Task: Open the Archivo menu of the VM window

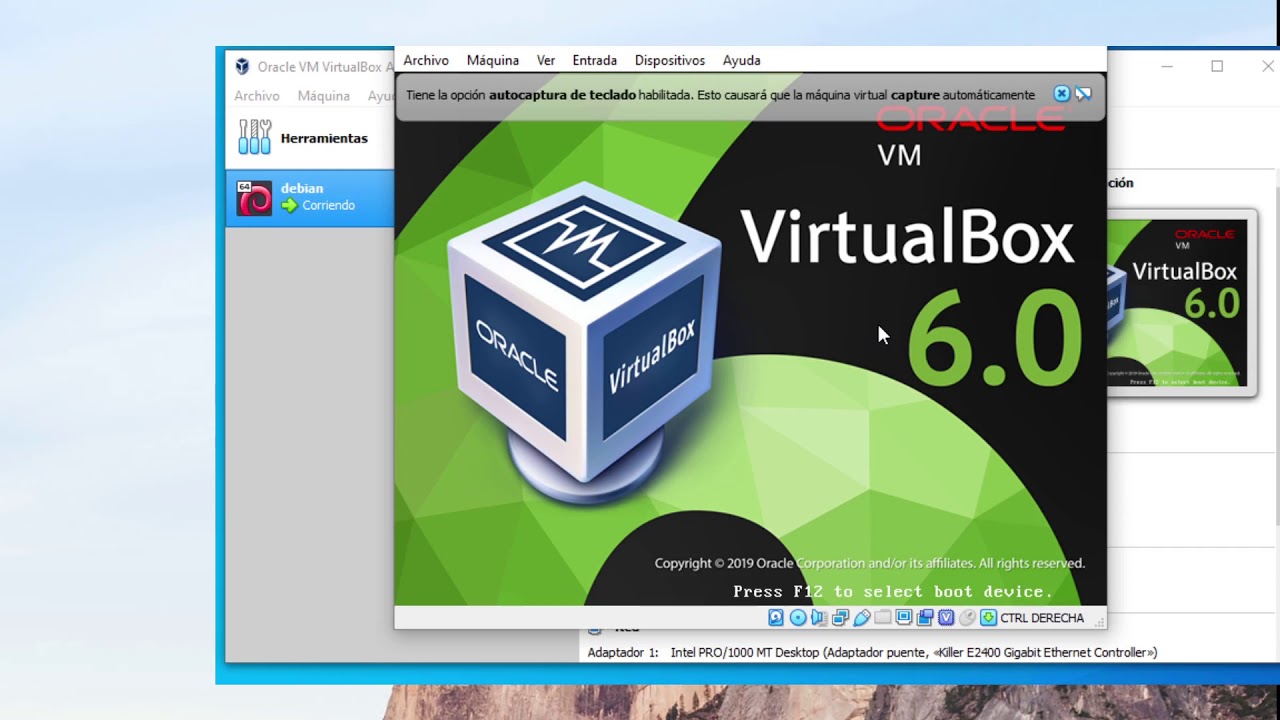Action: coord(426,60)
